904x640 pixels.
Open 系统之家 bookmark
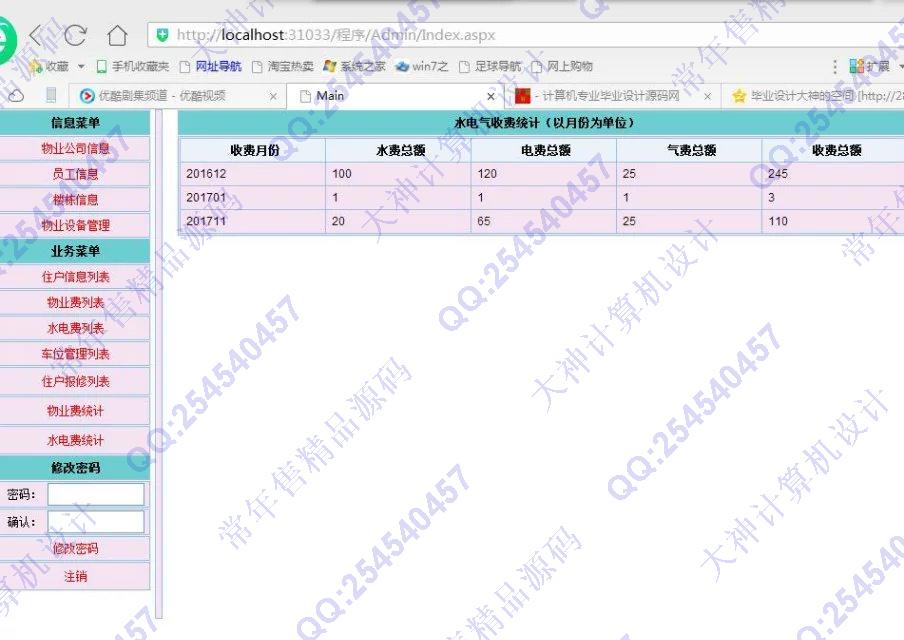click(x=355, y=66)
